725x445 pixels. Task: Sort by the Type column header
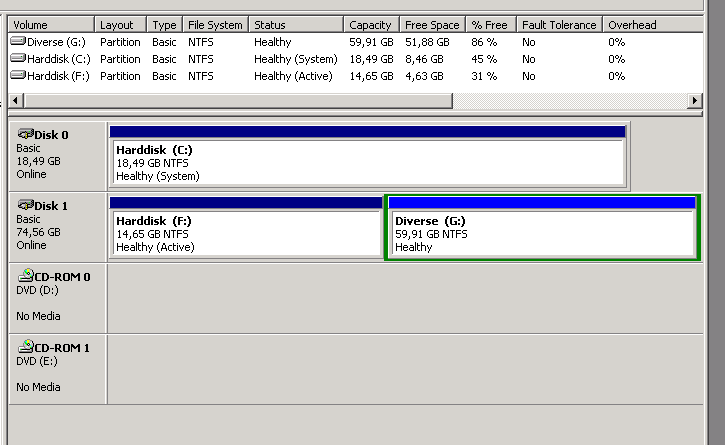(x=165, y=25)
